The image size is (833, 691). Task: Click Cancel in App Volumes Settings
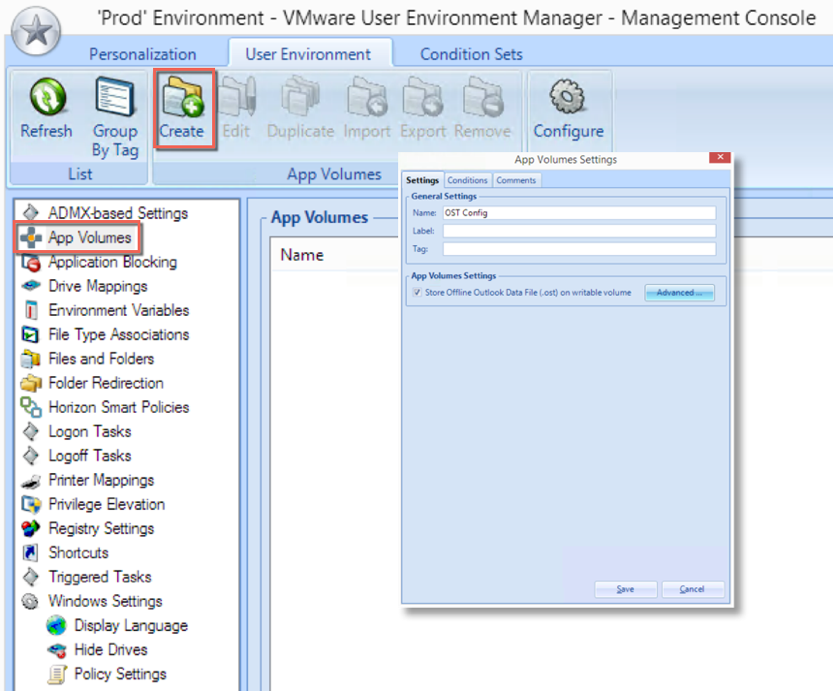pos(692,589)
